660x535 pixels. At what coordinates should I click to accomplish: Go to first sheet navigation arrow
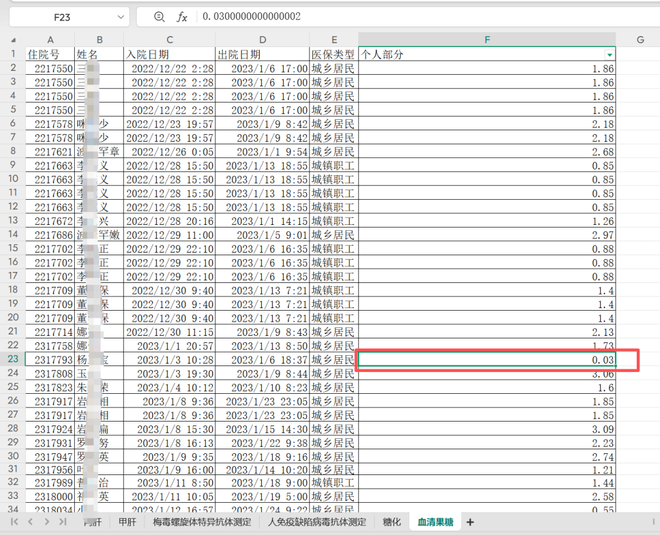[x=14, y=522]
